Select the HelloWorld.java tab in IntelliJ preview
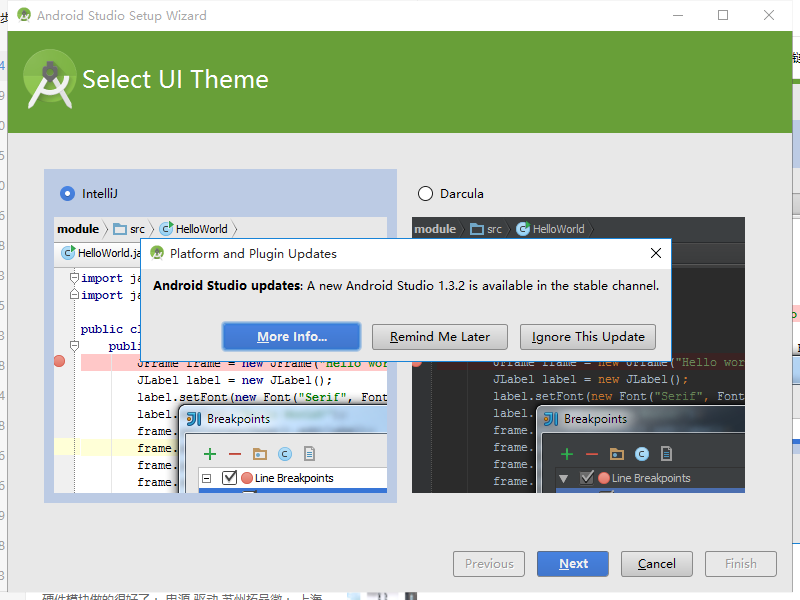This screenshot has height=600, width=800. (x=101, y=253)
